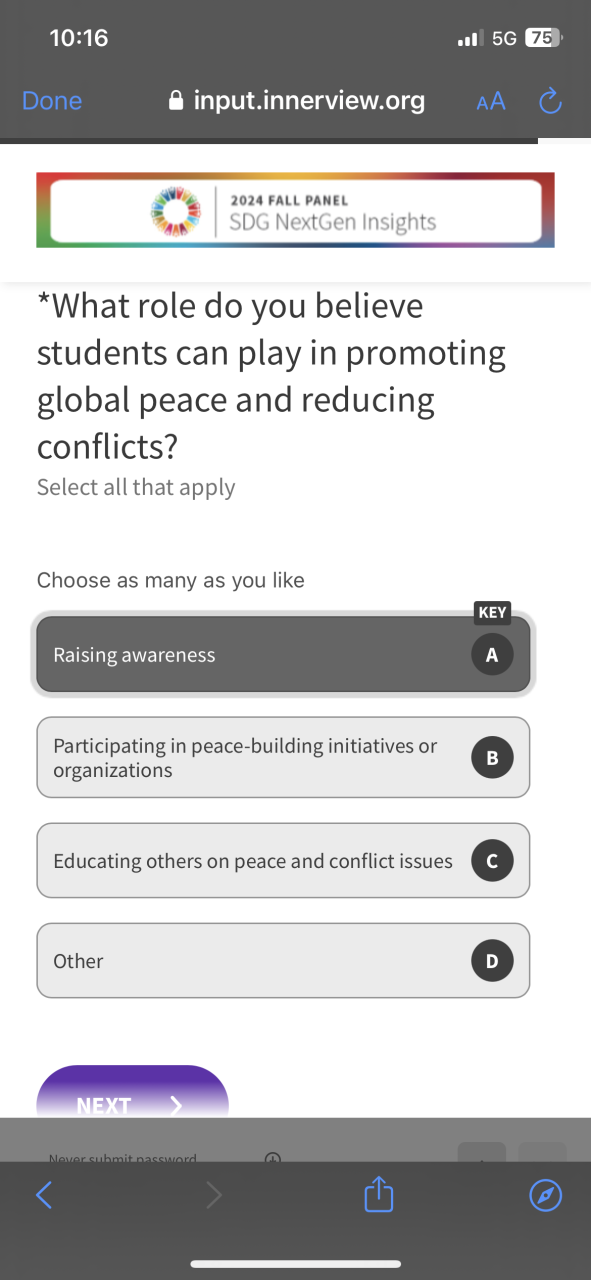The height and width of the screenshot is (1280, 591).
Task: Tap the A key badge
Action: pyautogui.click(x=492, y=655)
